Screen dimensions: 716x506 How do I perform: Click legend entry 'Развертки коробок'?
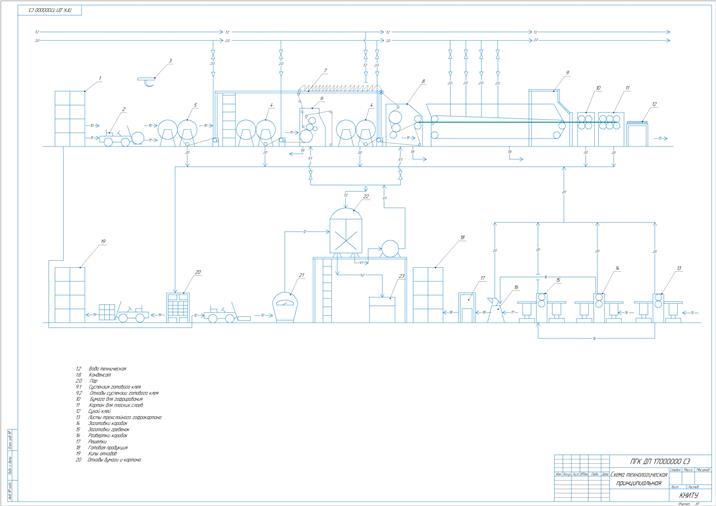tap(108, 436)
